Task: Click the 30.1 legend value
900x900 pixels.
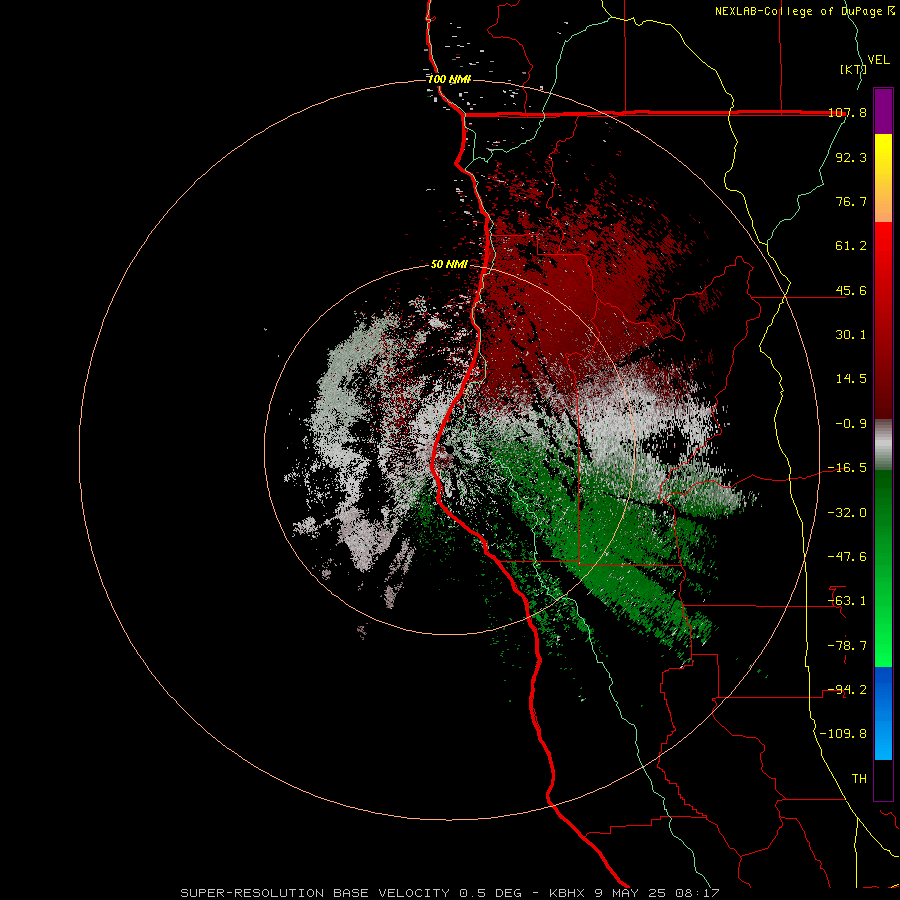Action: click(851, 335)
